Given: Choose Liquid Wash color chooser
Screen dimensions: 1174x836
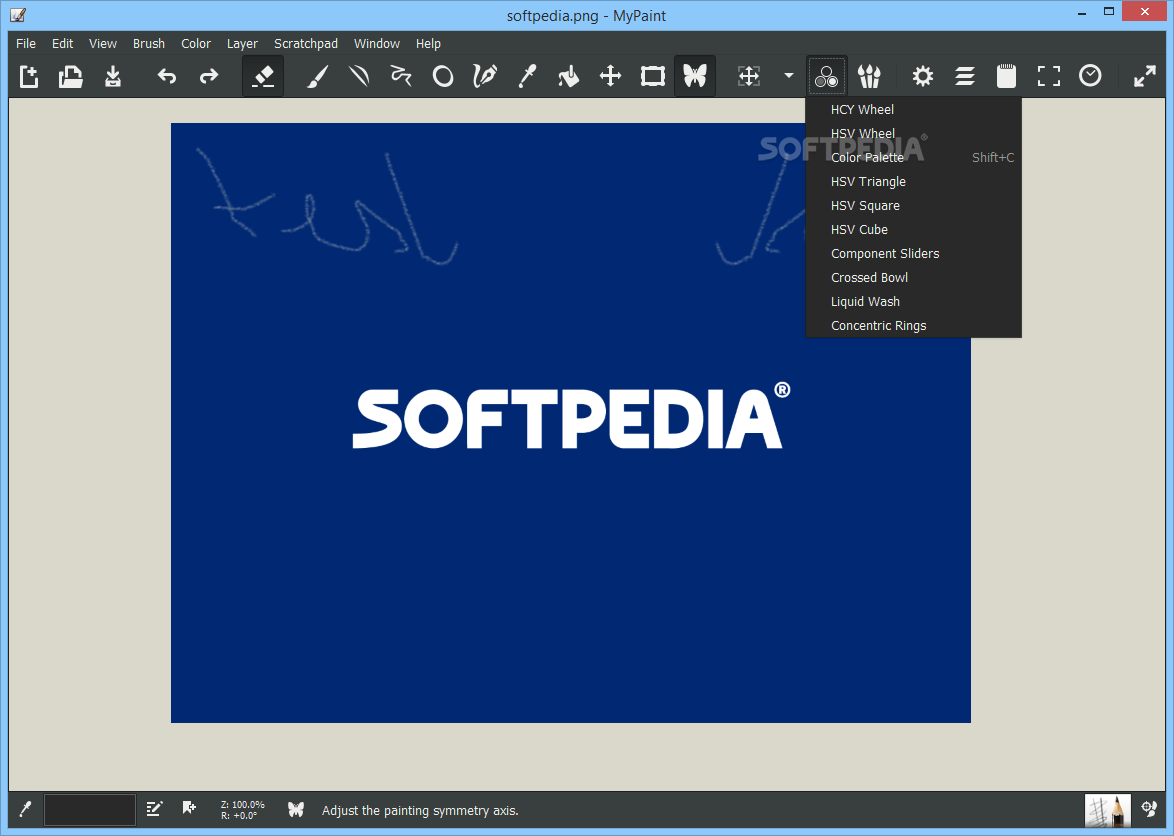Looking at the screenshot, I should point(913,301).
